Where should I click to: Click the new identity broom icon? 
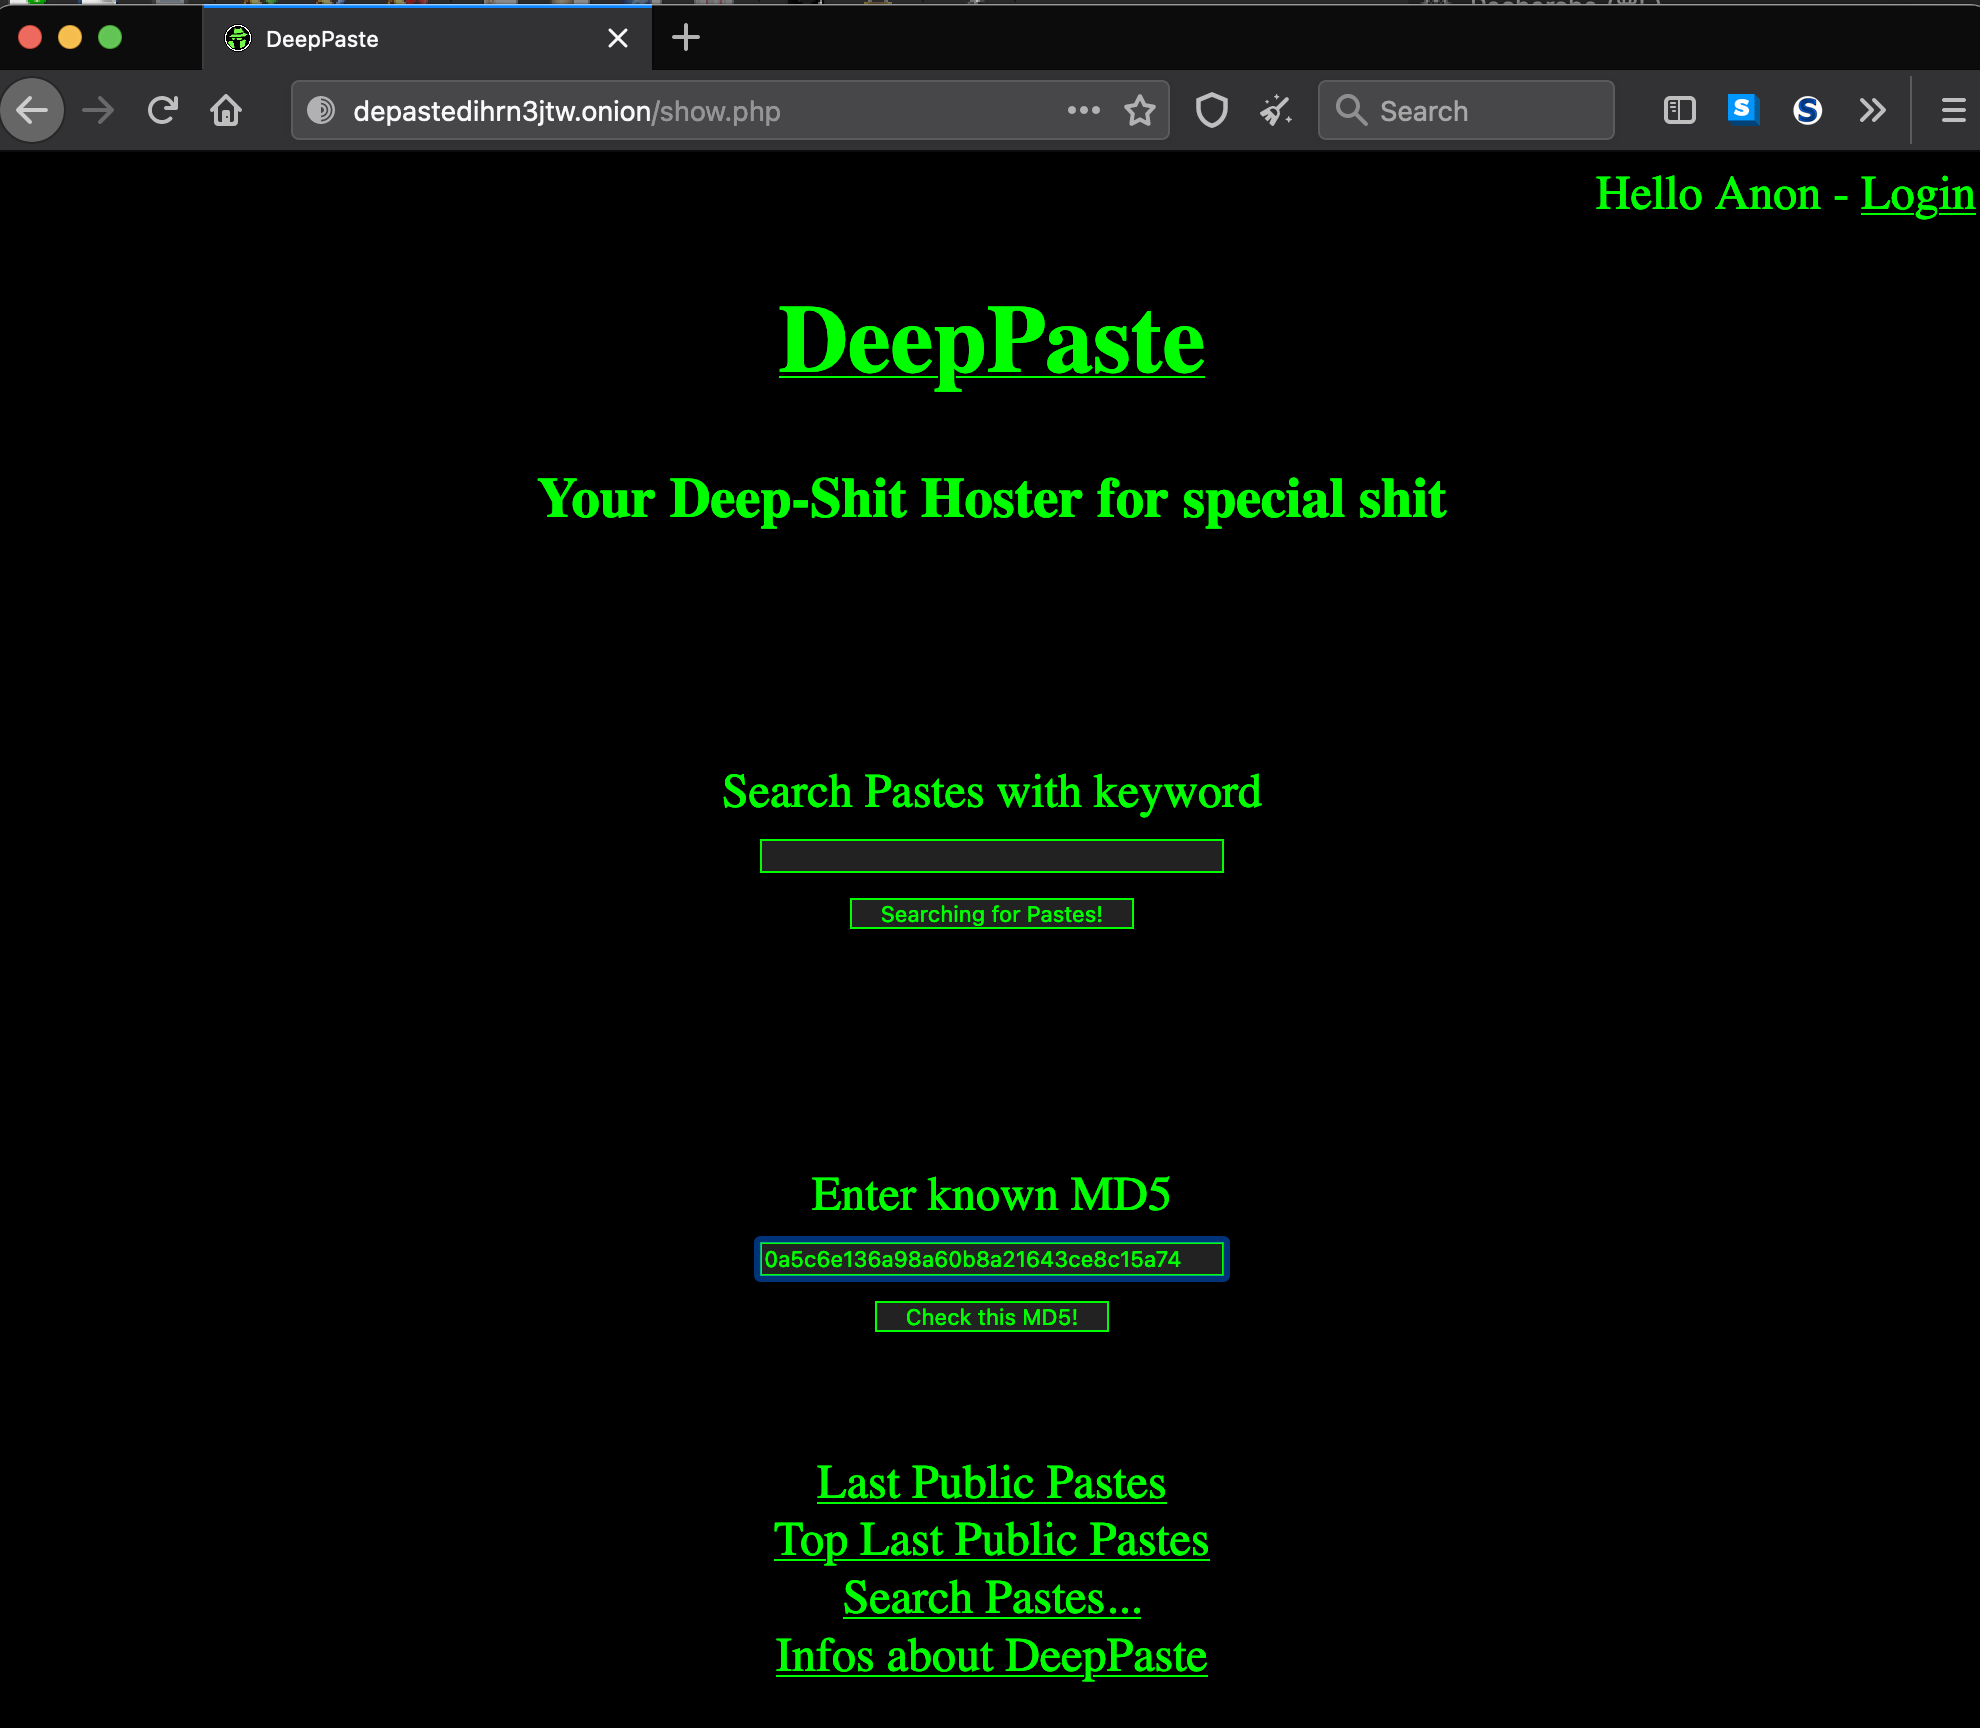click(1276, 110)
